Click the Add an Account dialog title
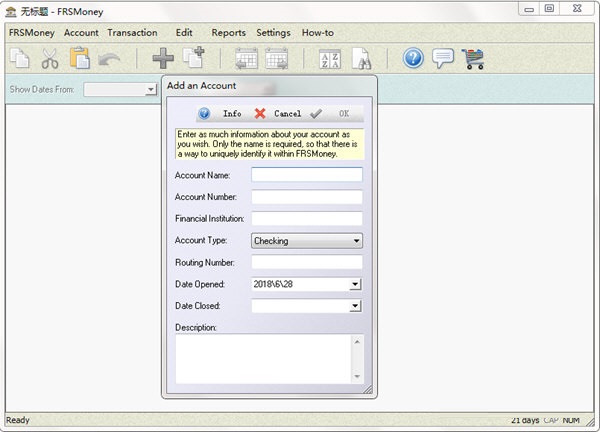Image resolution: width=600 pixels, height=432 pixels. pos(201,86)
